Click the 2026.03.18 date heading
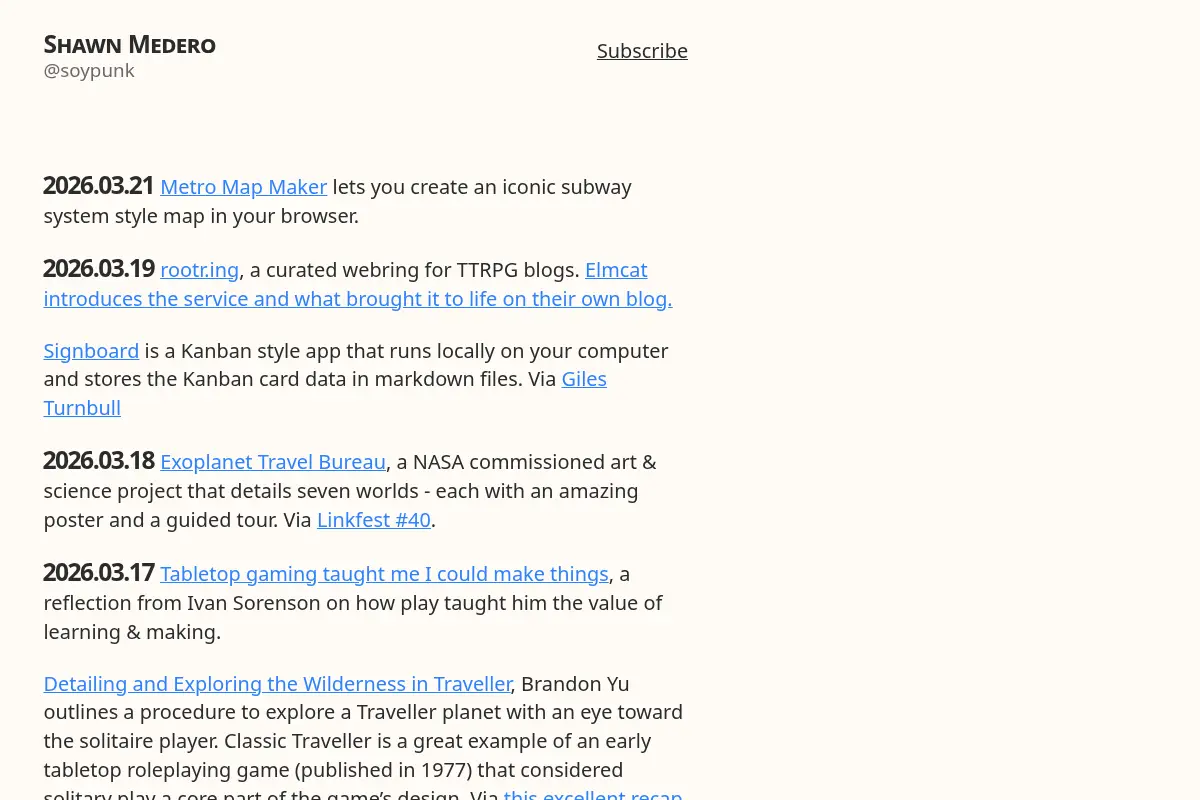 coord(99,461)
